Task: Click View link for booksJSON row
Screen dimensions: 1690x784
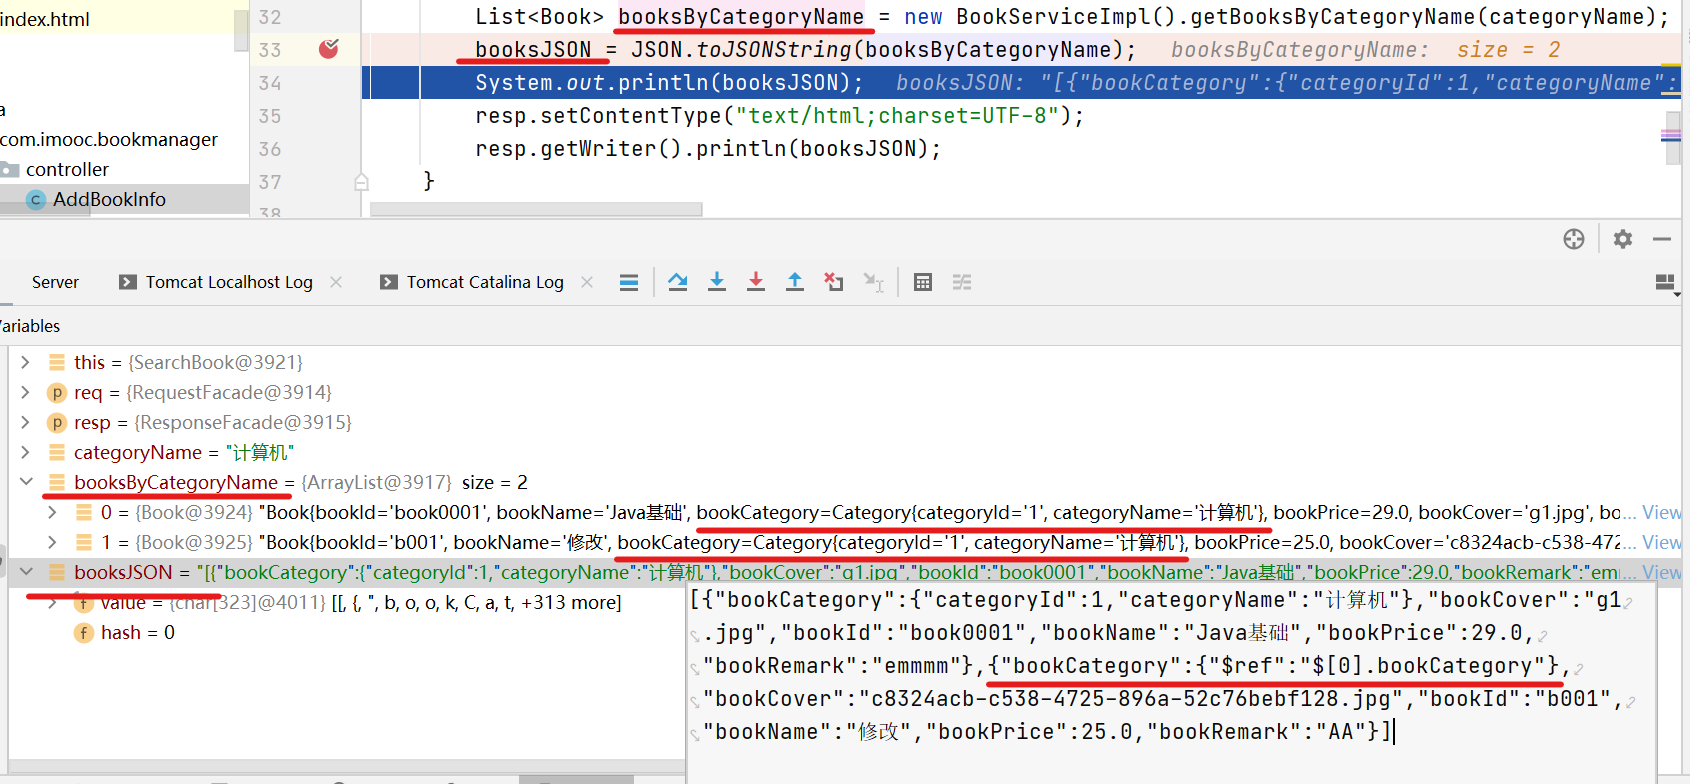Action: coord(1661,572)
